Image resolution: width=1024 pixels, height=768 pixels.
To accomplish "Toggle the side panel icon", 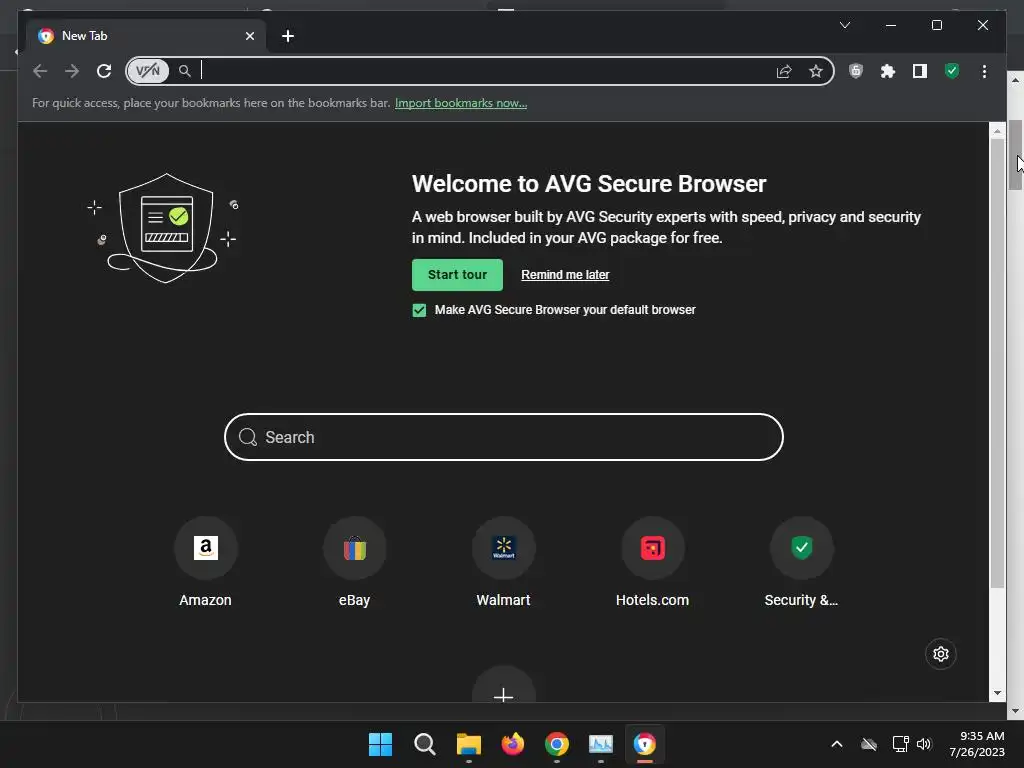I will click(920, 71).
